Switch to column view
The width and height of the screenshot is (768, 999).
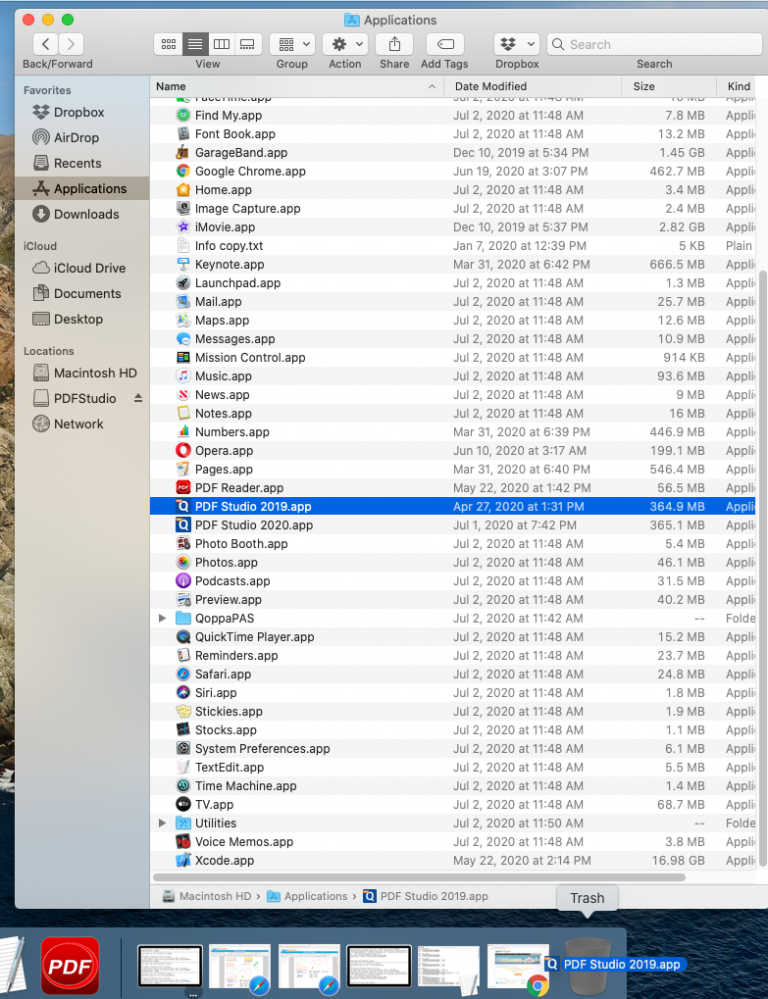coord(221,44)
